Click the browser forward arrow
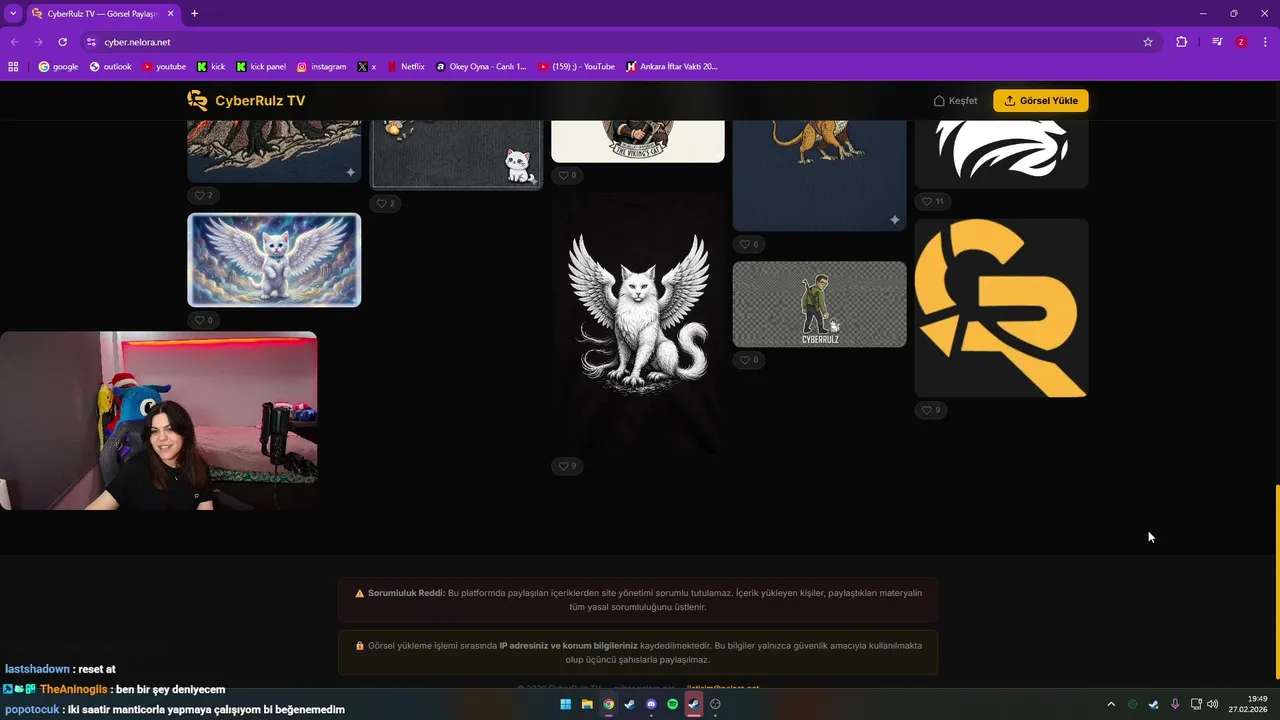The width and height of the screenshot is (1280, 720). (x=38, y=42)
